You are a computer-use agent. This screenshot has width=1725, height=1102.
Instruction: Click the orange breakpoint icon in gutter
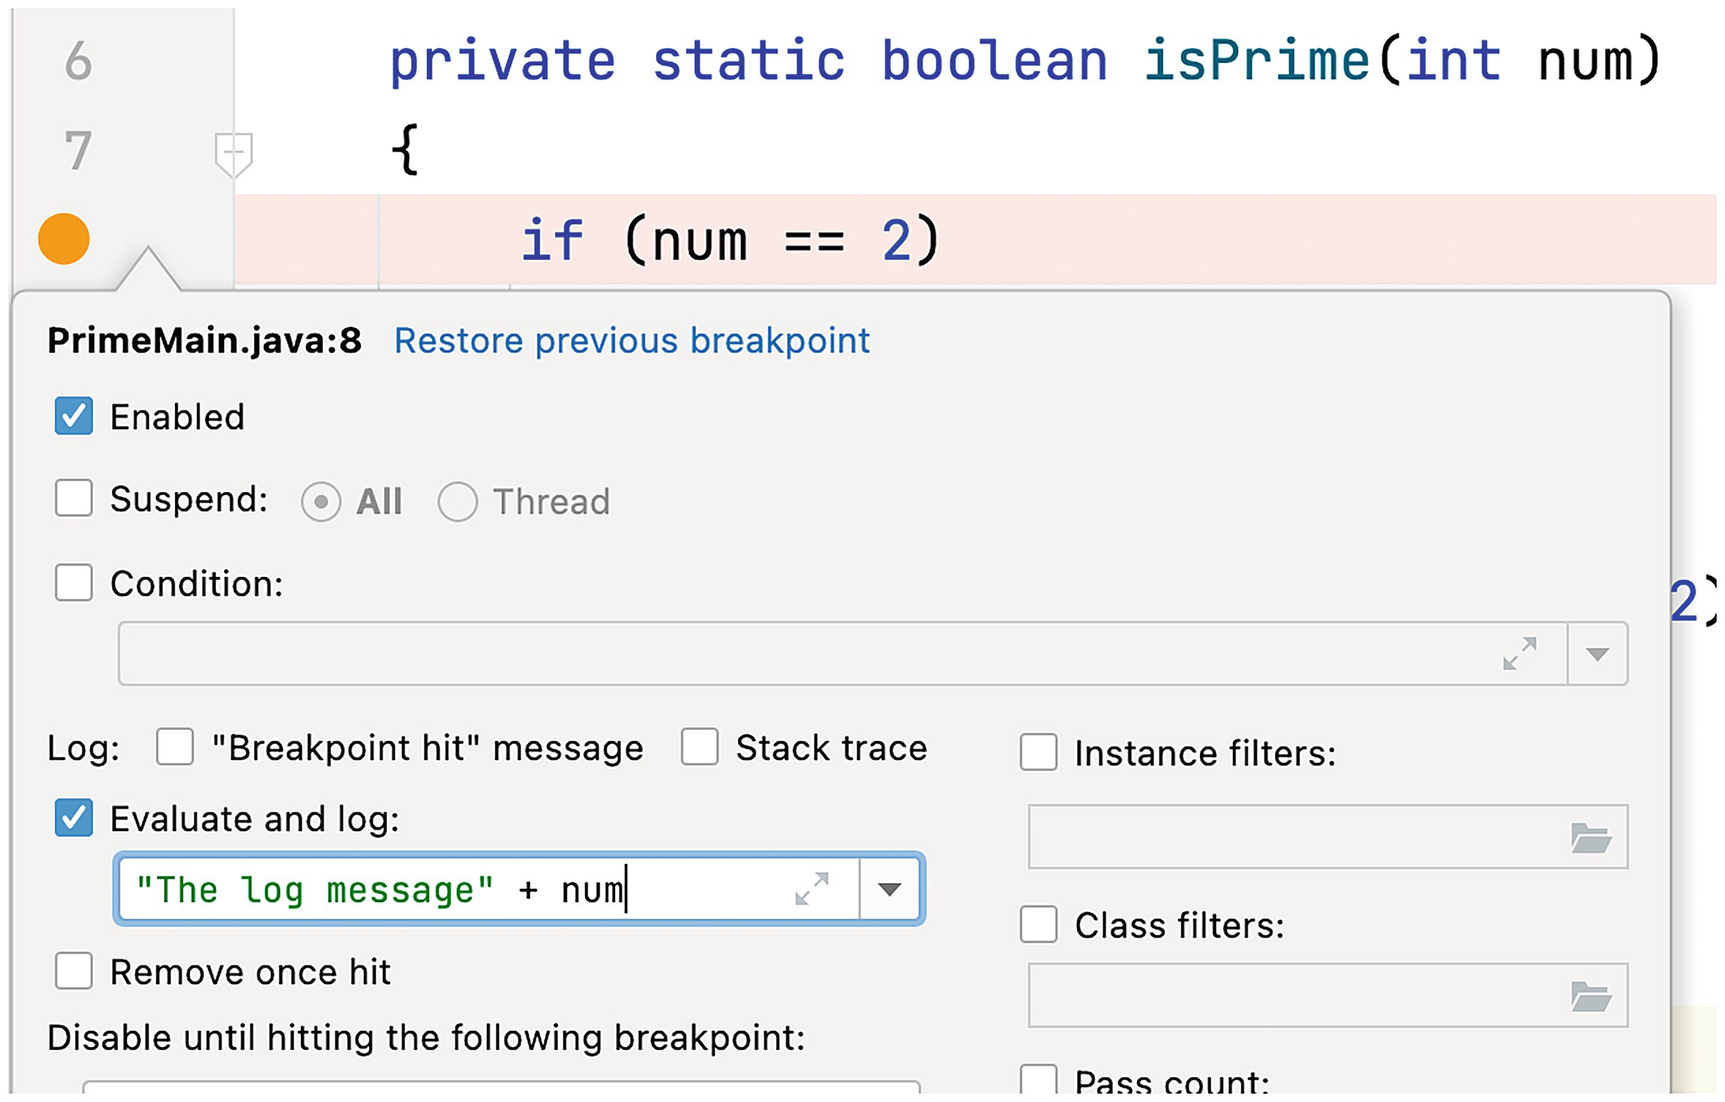[x=64, y=240]
